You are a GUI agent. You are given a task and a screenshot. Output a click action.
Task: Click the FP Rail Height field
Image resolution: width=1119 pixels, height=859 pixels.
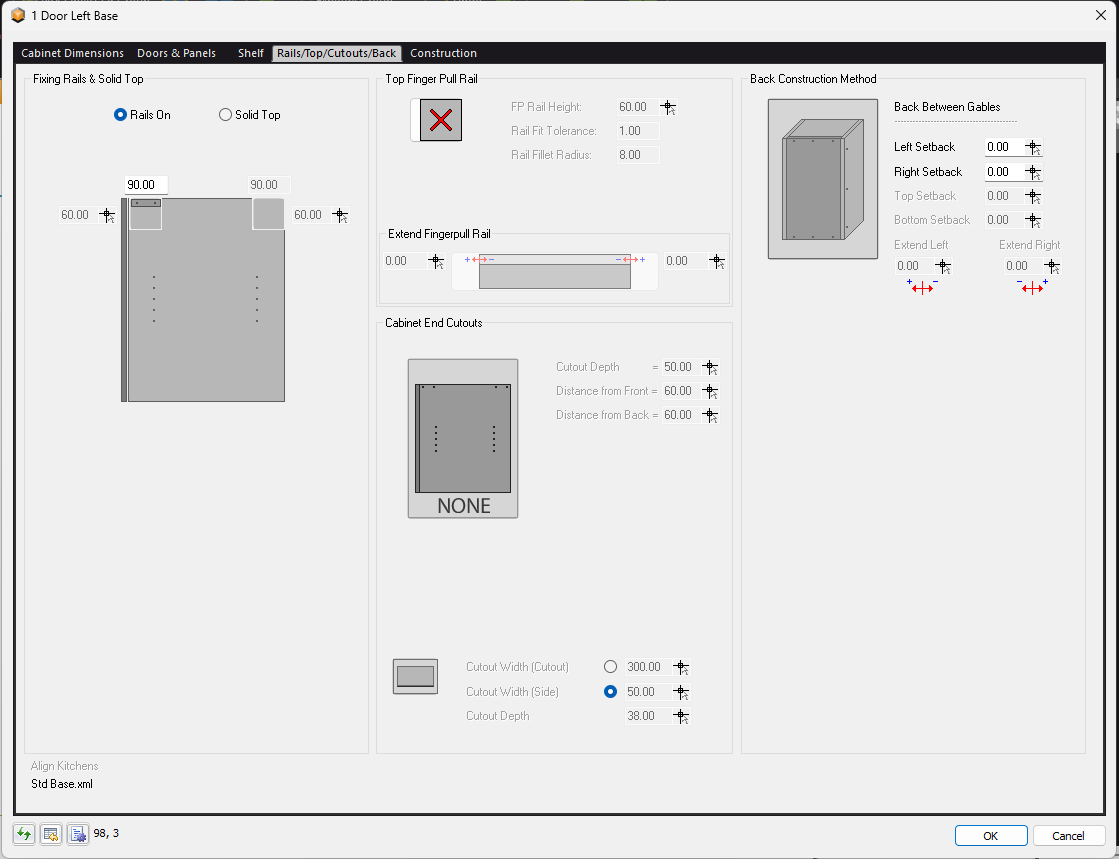tap(637, 108)
